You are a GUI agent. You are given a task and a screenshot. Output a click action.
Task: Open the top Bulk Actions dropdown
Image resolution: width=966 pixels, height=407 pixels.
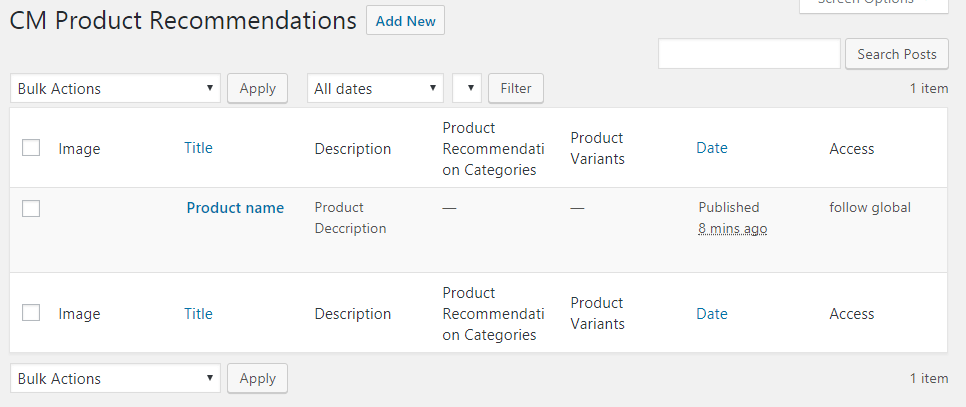click(x=115, y=88)
